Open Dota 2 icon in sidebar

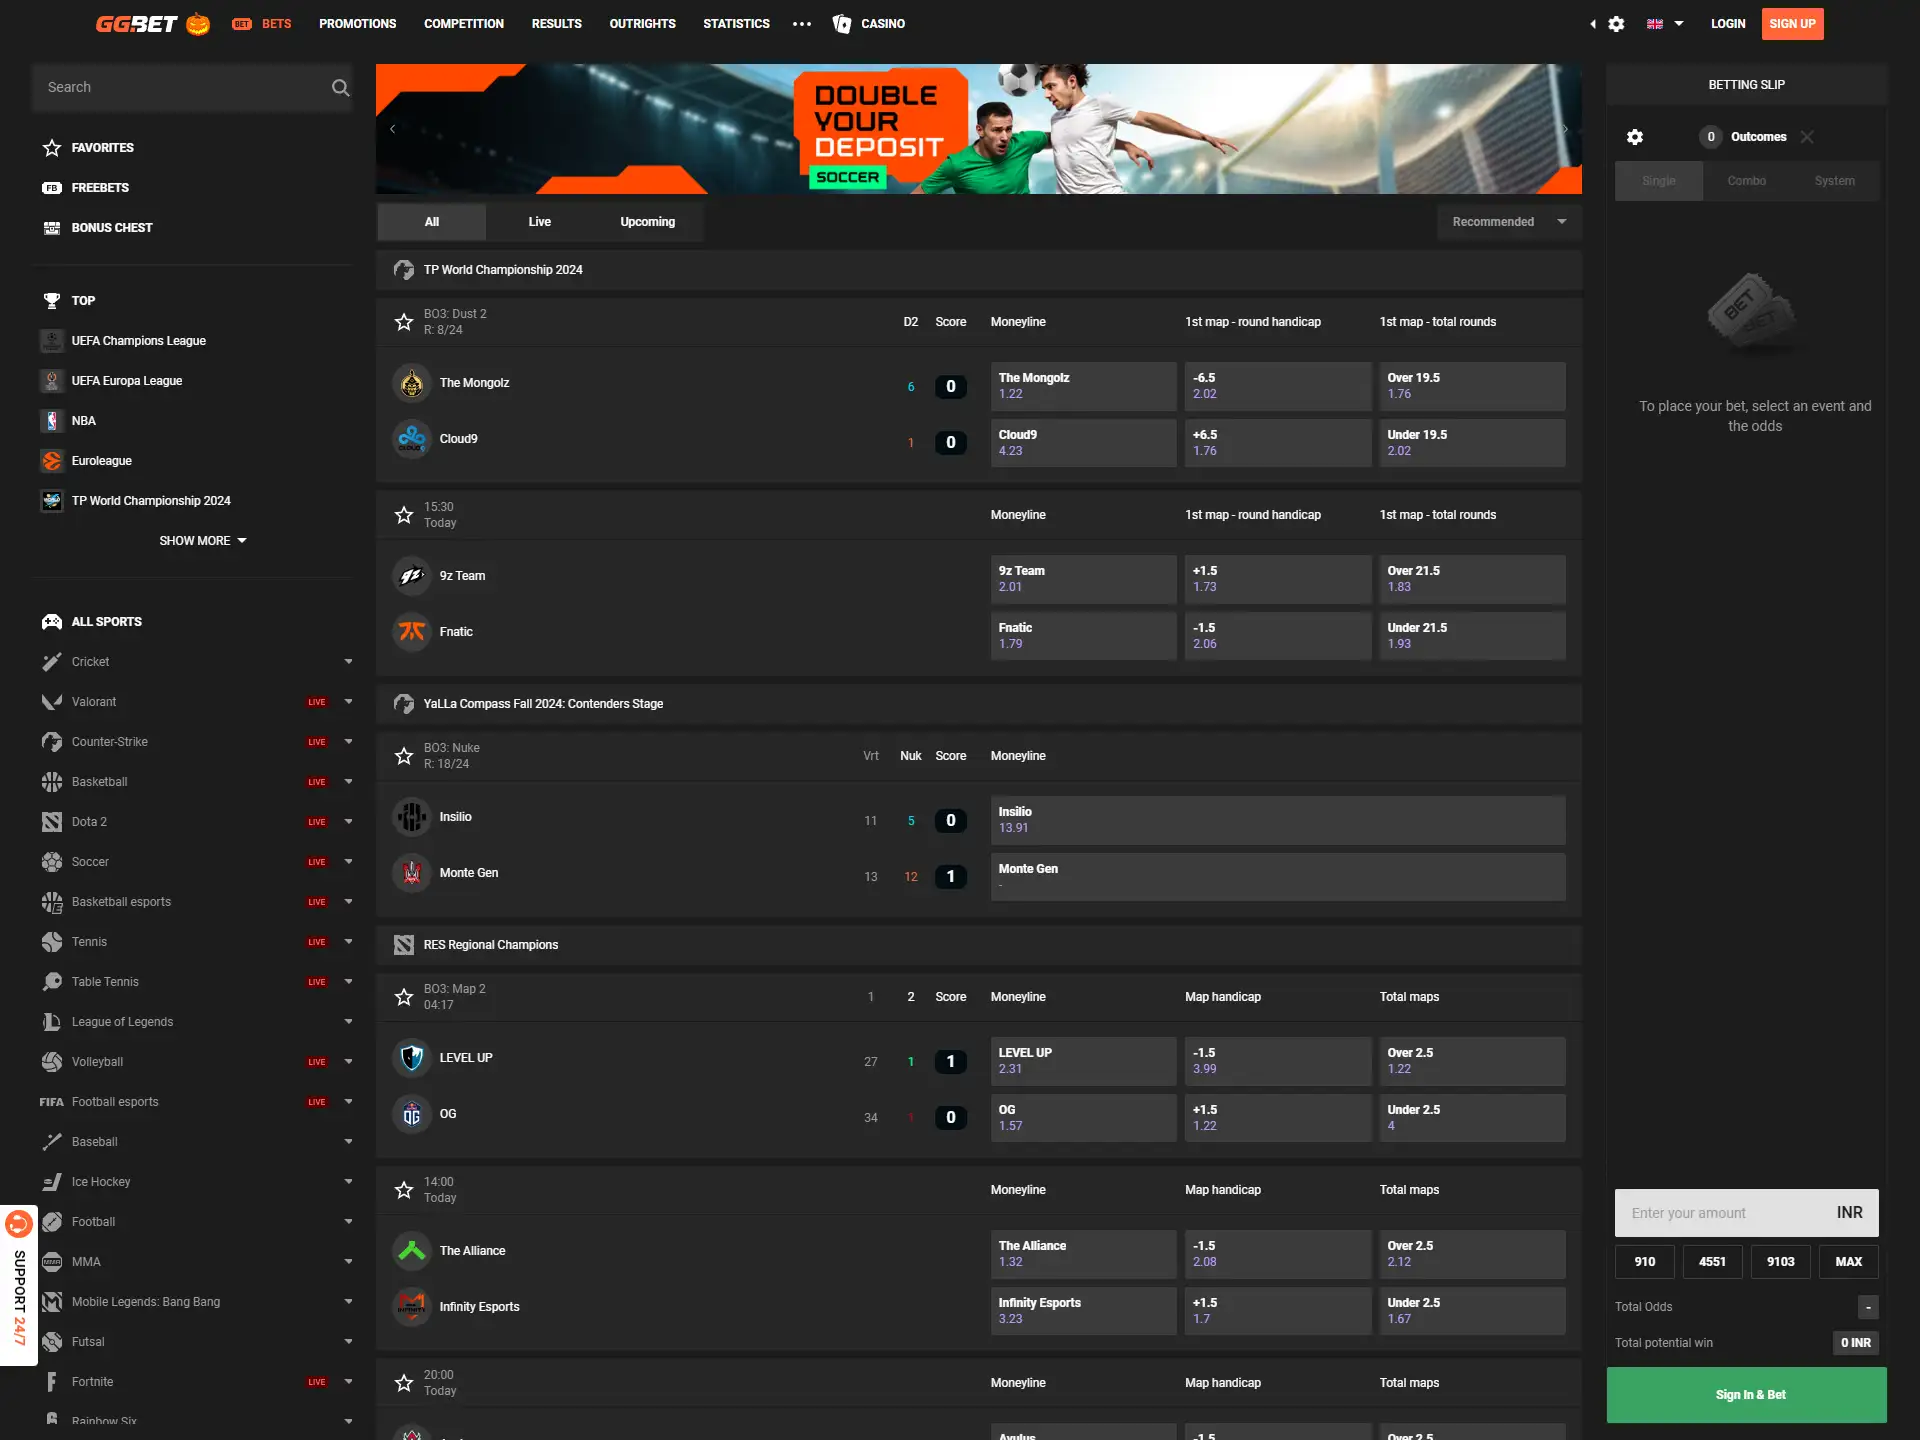52,822
